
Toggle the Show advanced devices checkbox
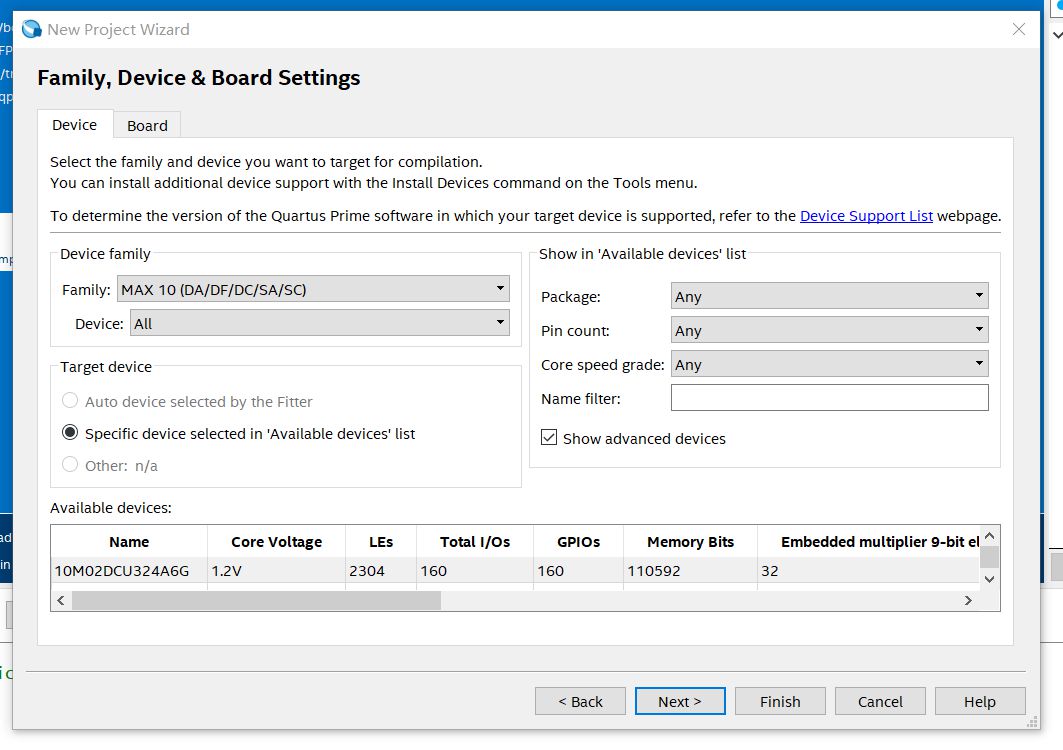click(x=549, y=437)
